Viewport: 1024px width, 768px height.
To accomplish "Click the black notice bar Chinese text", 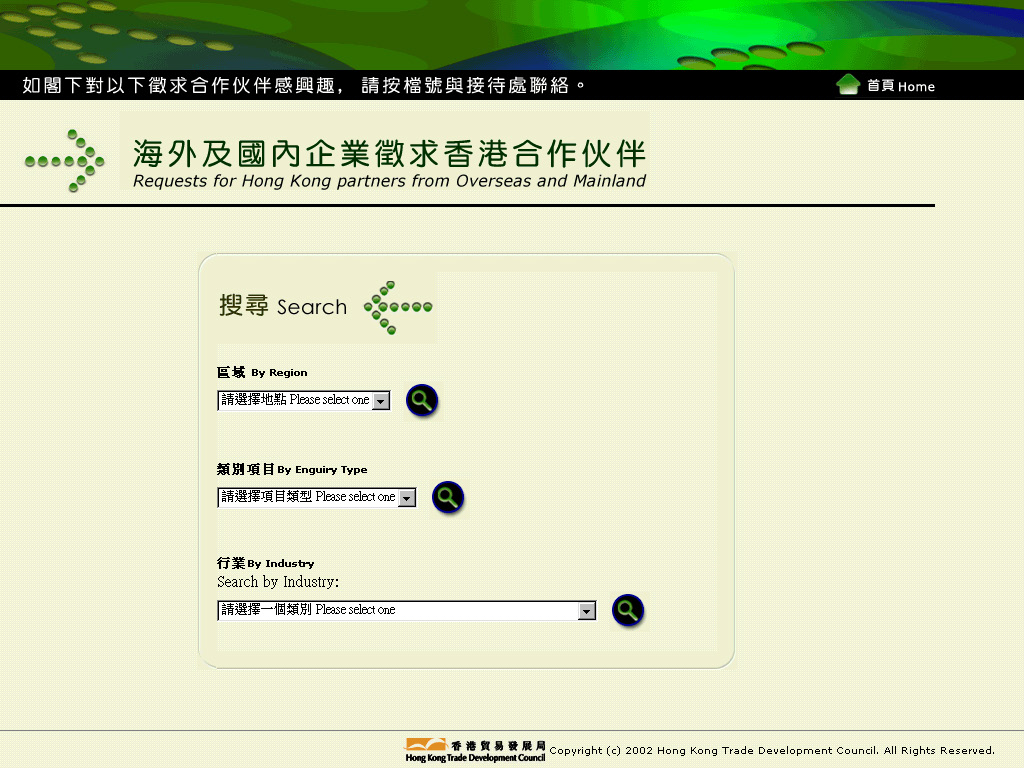I will point(305,85).
